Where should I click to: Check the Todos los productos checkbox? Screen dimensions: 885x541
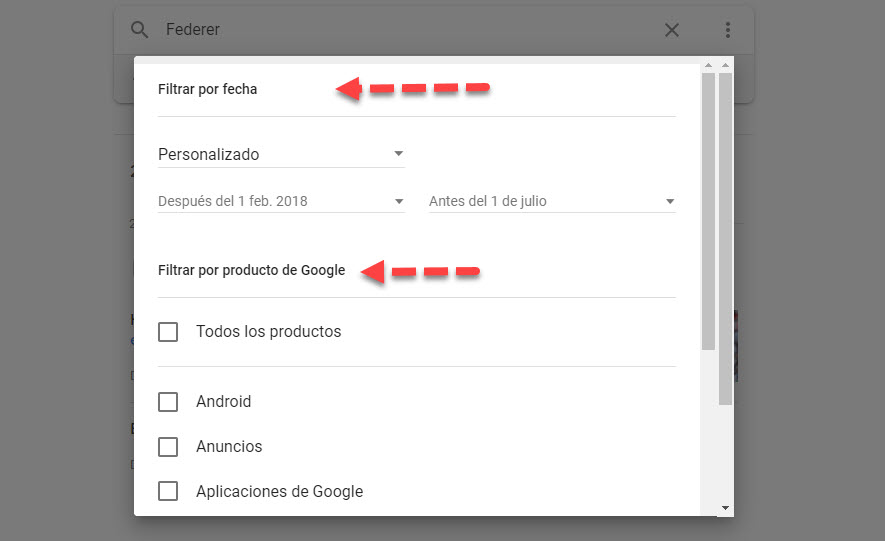[x=168, y=331]
